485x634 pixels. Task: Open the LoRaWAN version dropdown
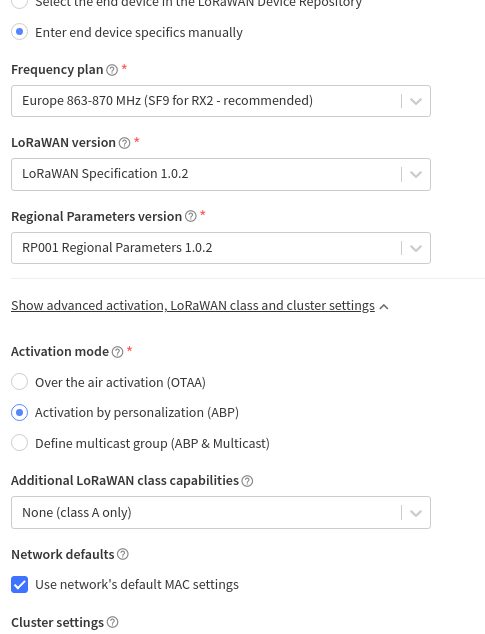(221, 174)
